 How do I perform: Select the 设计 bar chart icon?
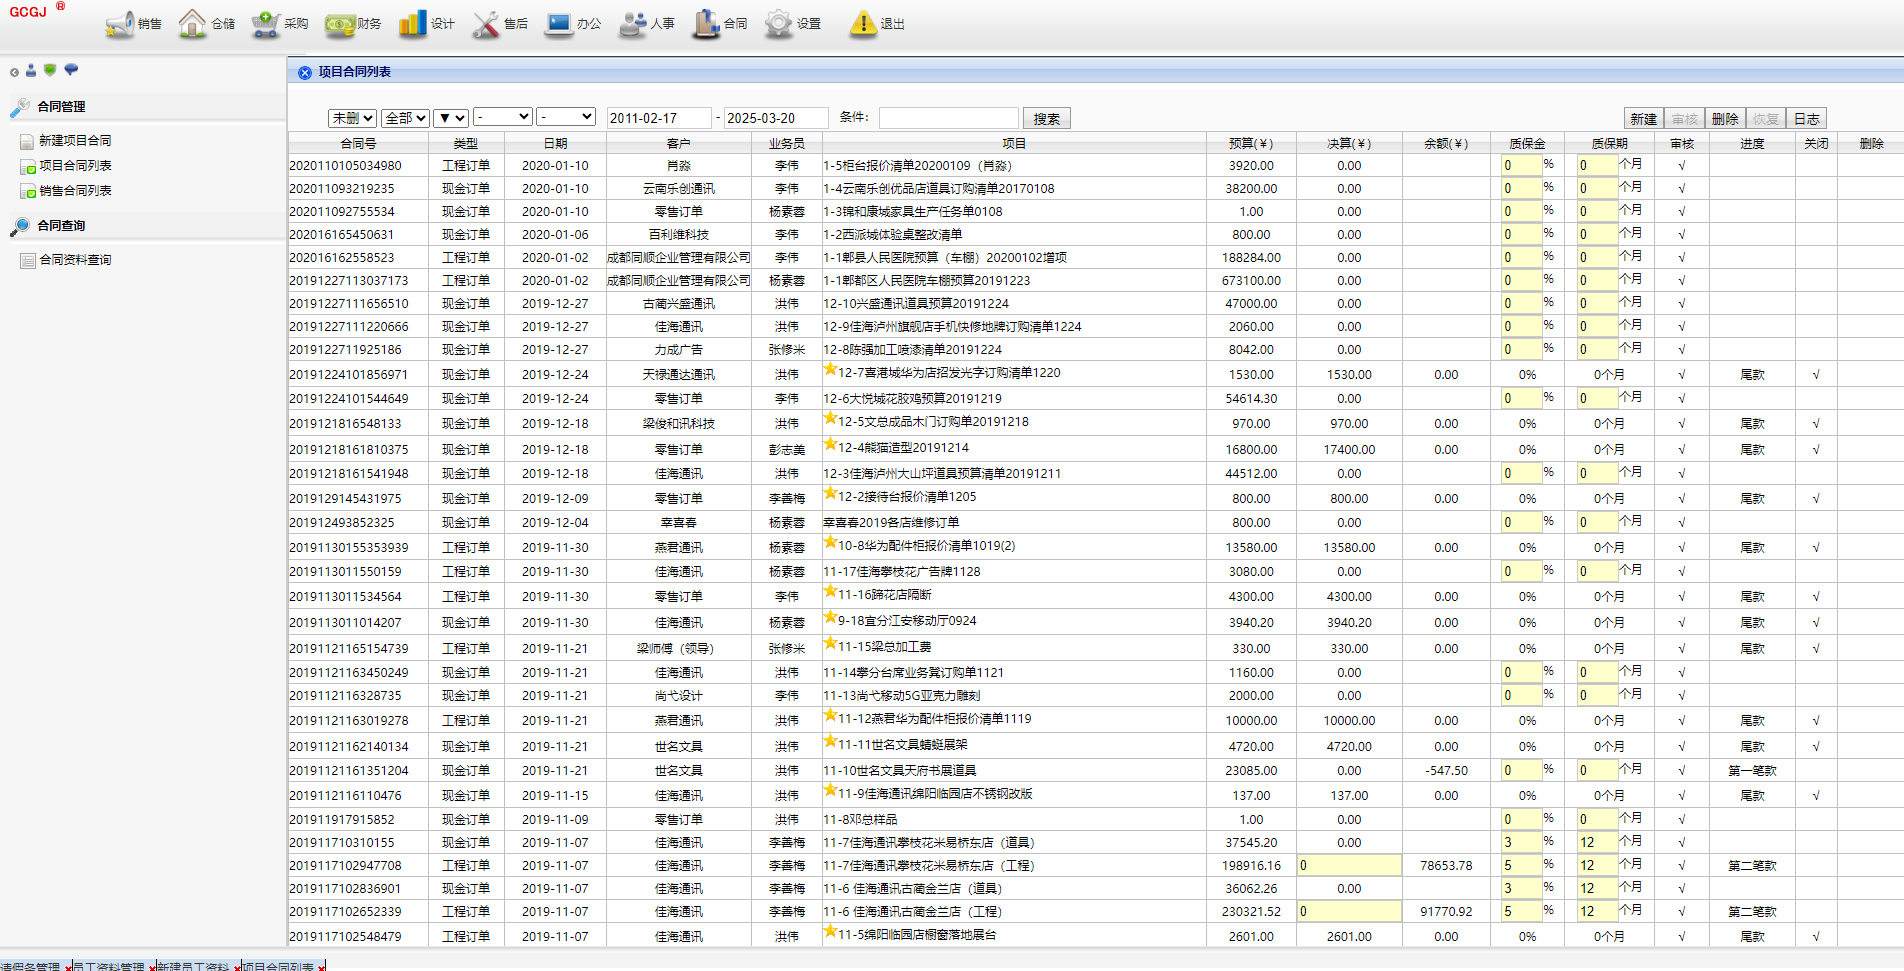pos(412,24)
